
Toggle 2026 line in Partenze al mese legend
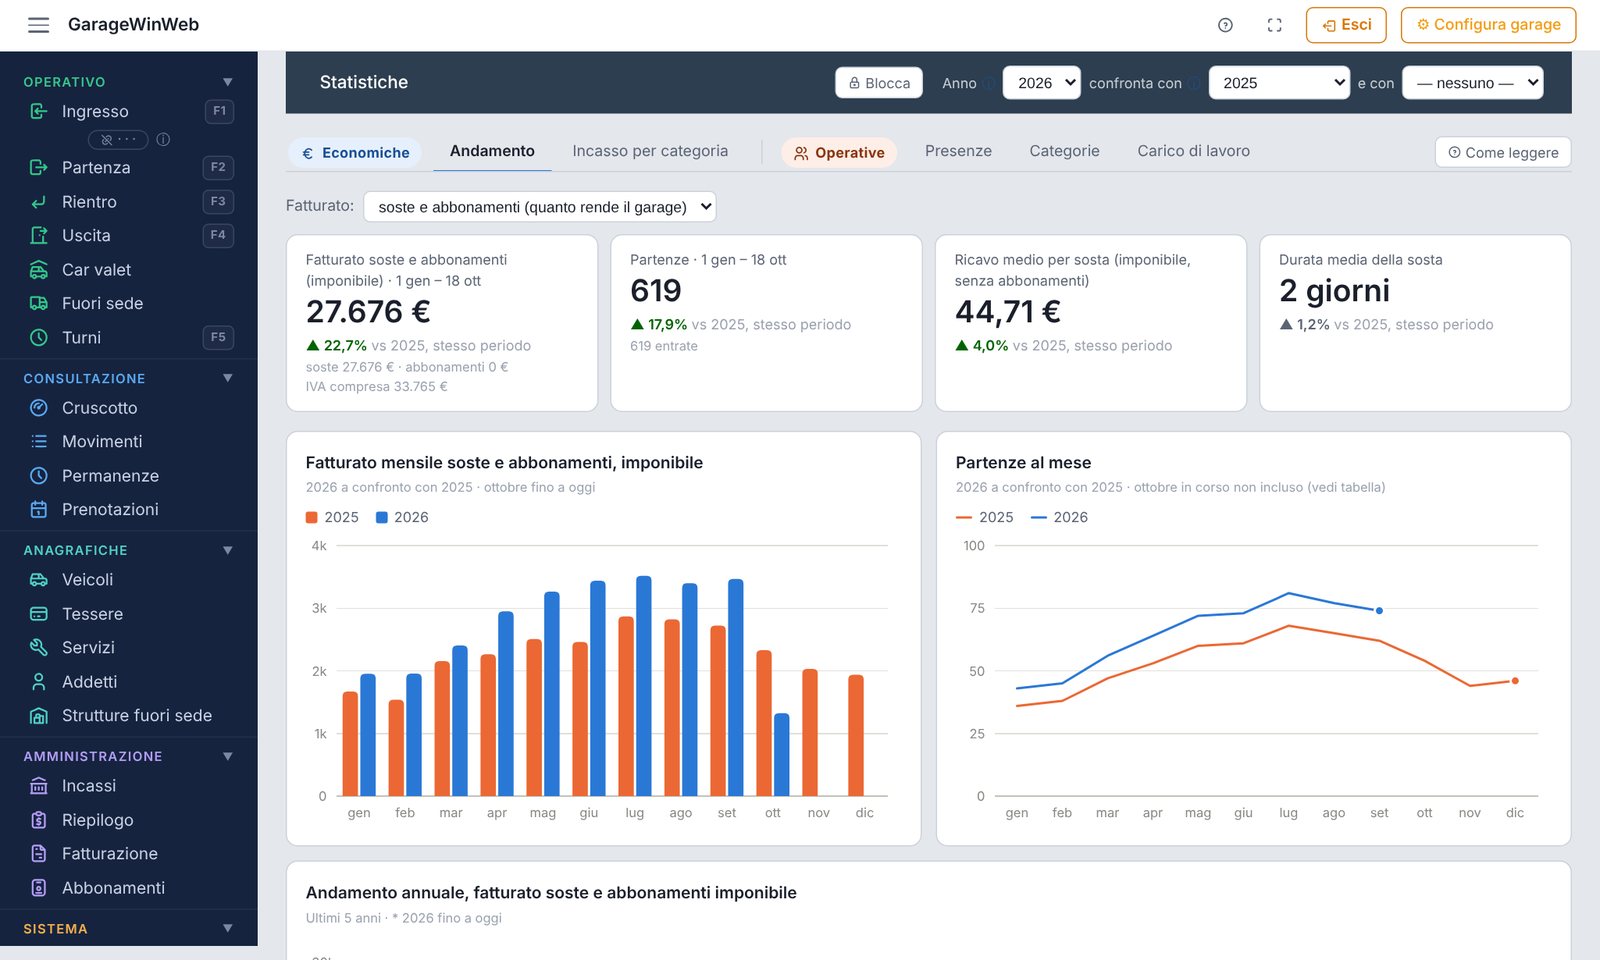coord(1059,517)
